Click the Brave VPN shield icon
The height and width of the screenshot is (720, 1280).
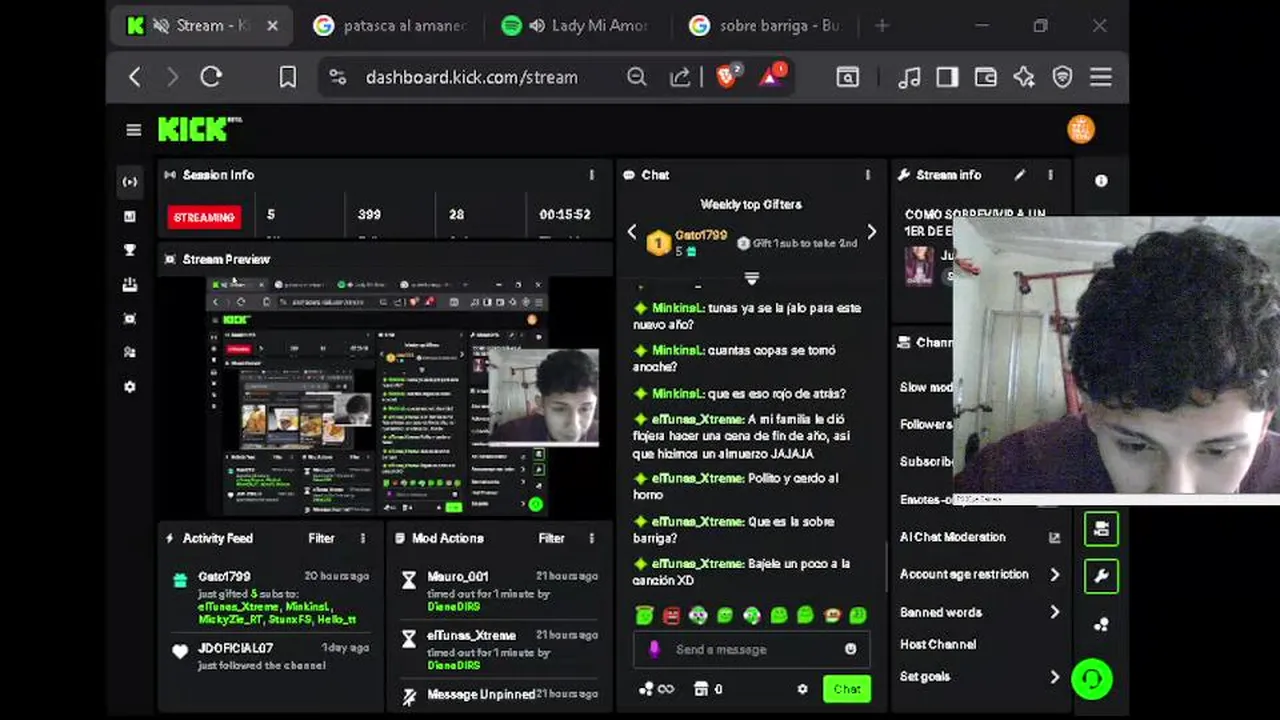tap(1062, 77)
